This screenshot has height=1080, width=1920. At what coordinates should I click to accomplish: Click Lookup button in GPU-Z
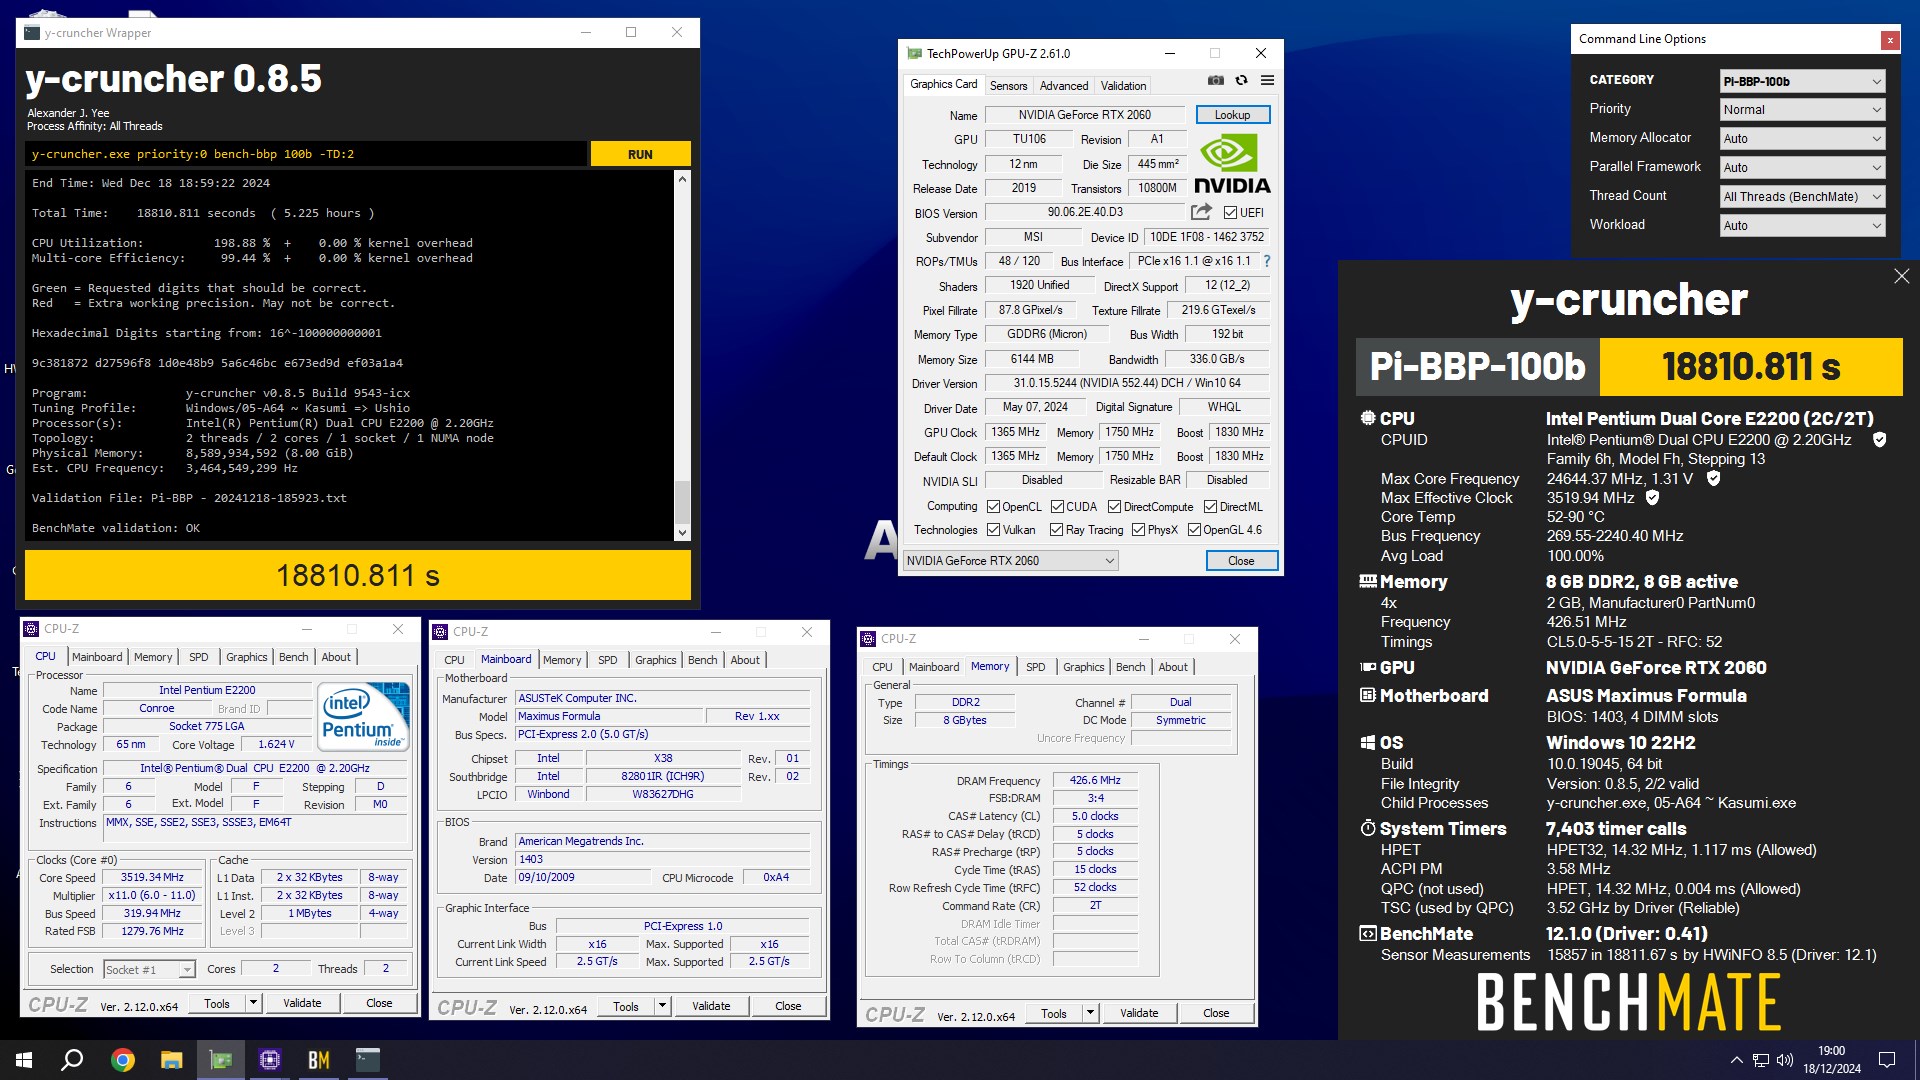coord(1232,115)
